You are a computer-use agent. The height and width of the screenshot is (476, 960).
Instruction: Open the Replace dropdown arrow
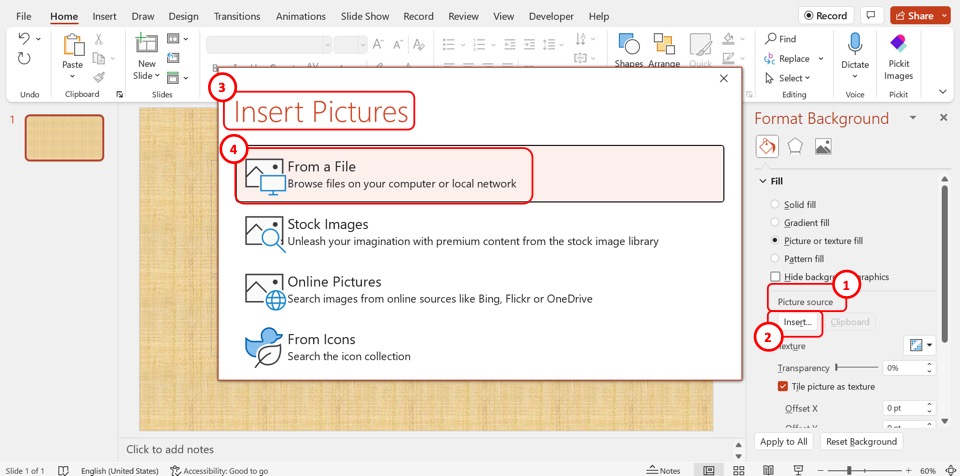pos(821,59)
